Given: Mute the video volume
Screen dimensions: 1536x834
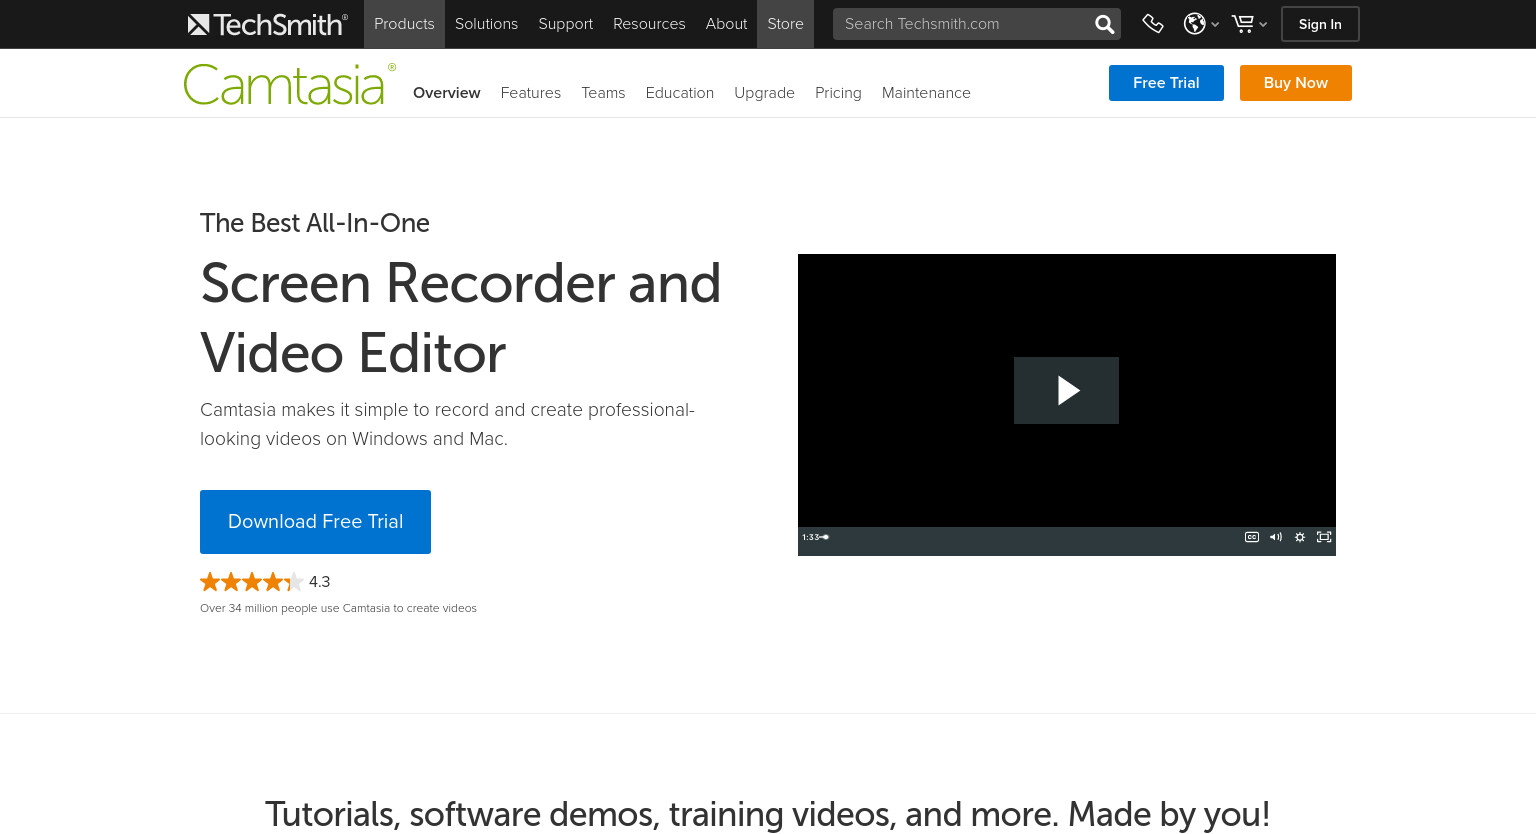Looking at the screenshot, I should tap(1275, 537).
